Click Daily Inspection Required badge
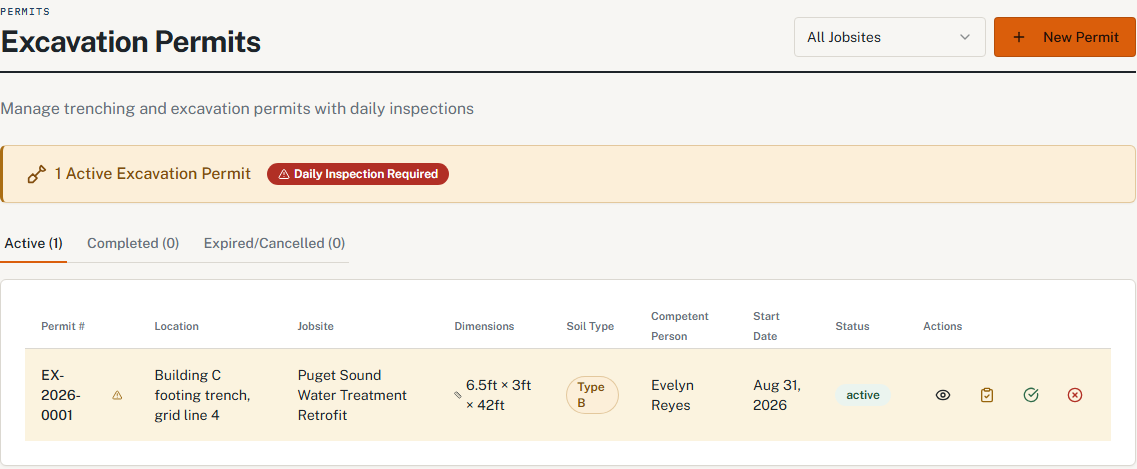Viewport: 1137px width, 469px height. 358,174
